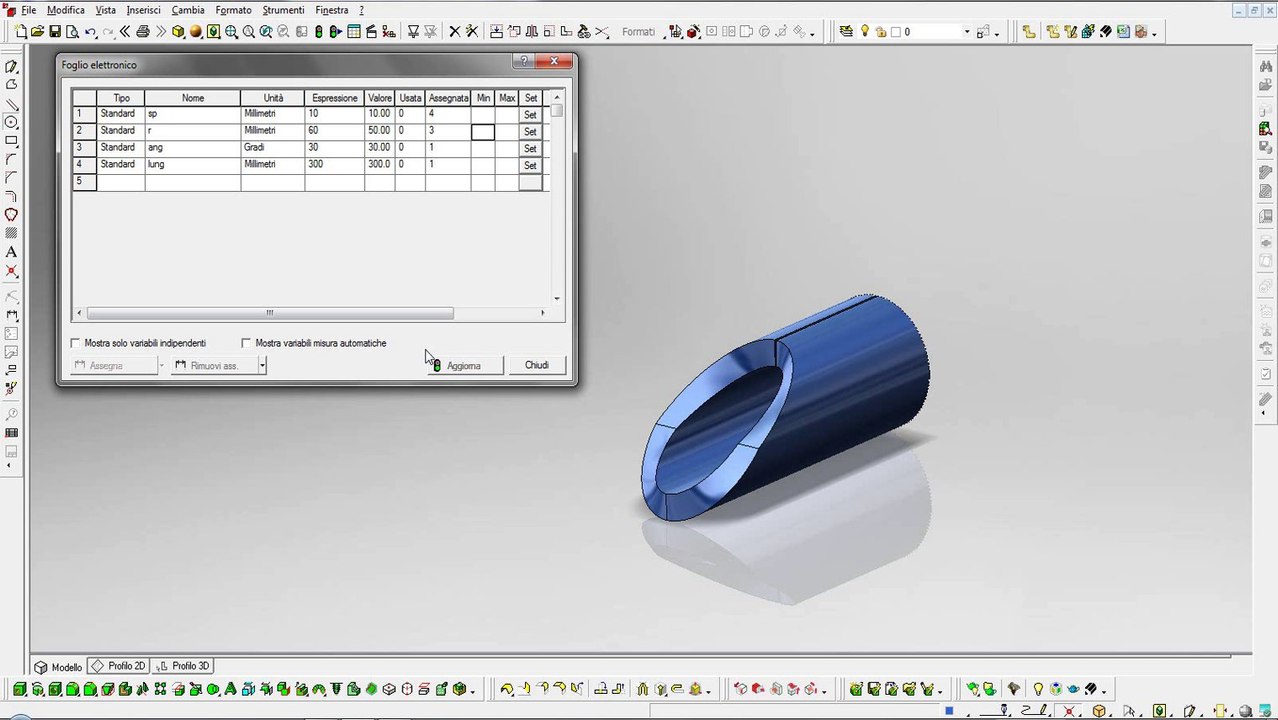Select the rectangle tool in left toolbar

click(12, 141)
